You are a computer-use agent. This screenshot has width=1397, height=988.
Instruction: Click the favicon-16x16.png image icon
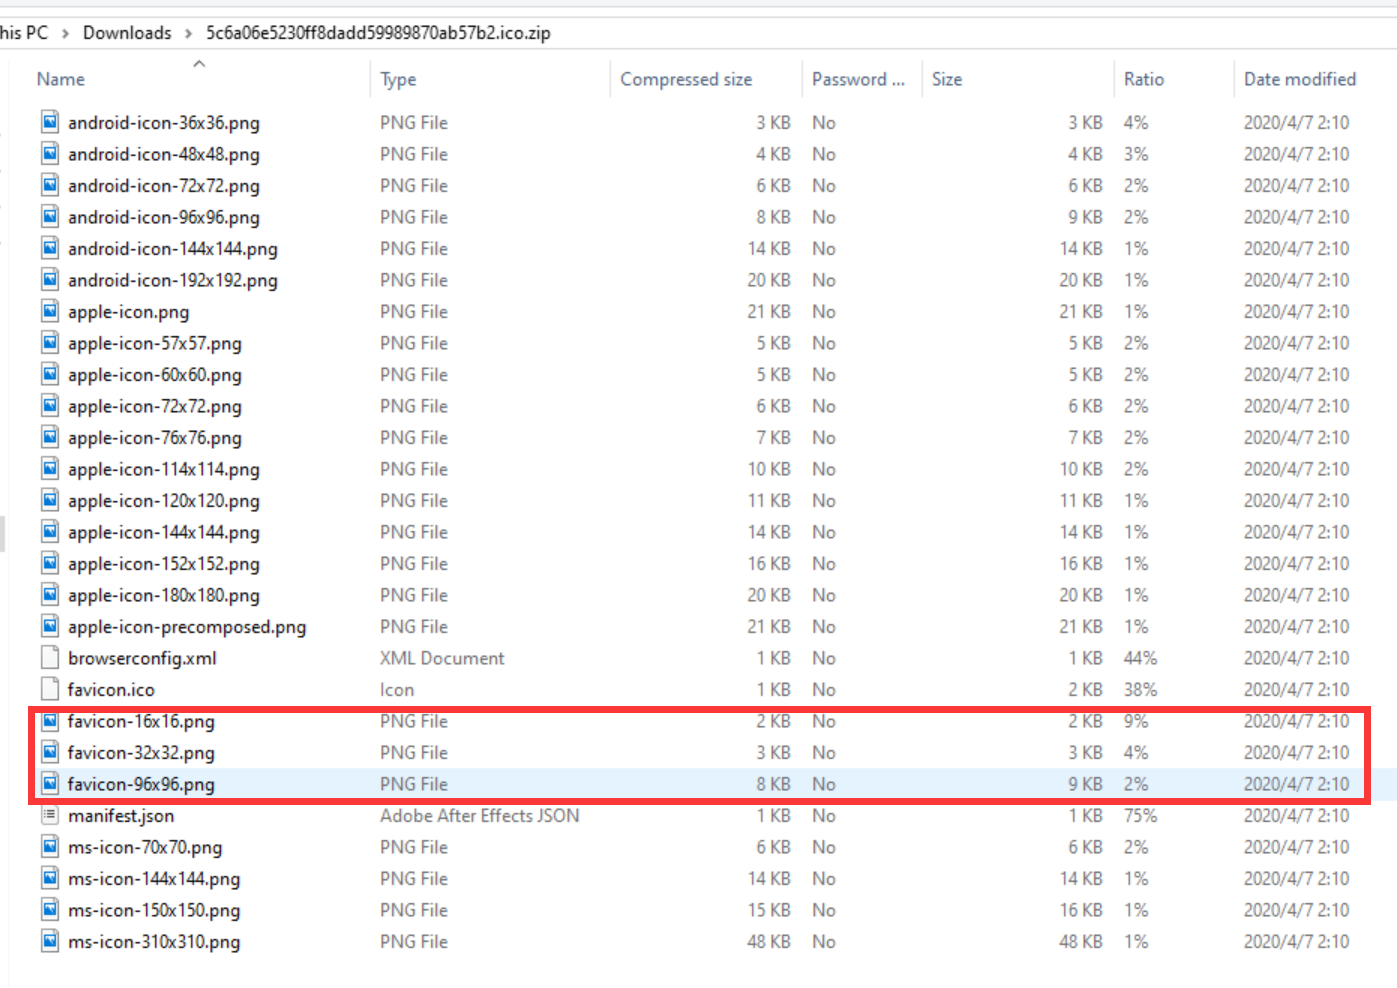50,721
